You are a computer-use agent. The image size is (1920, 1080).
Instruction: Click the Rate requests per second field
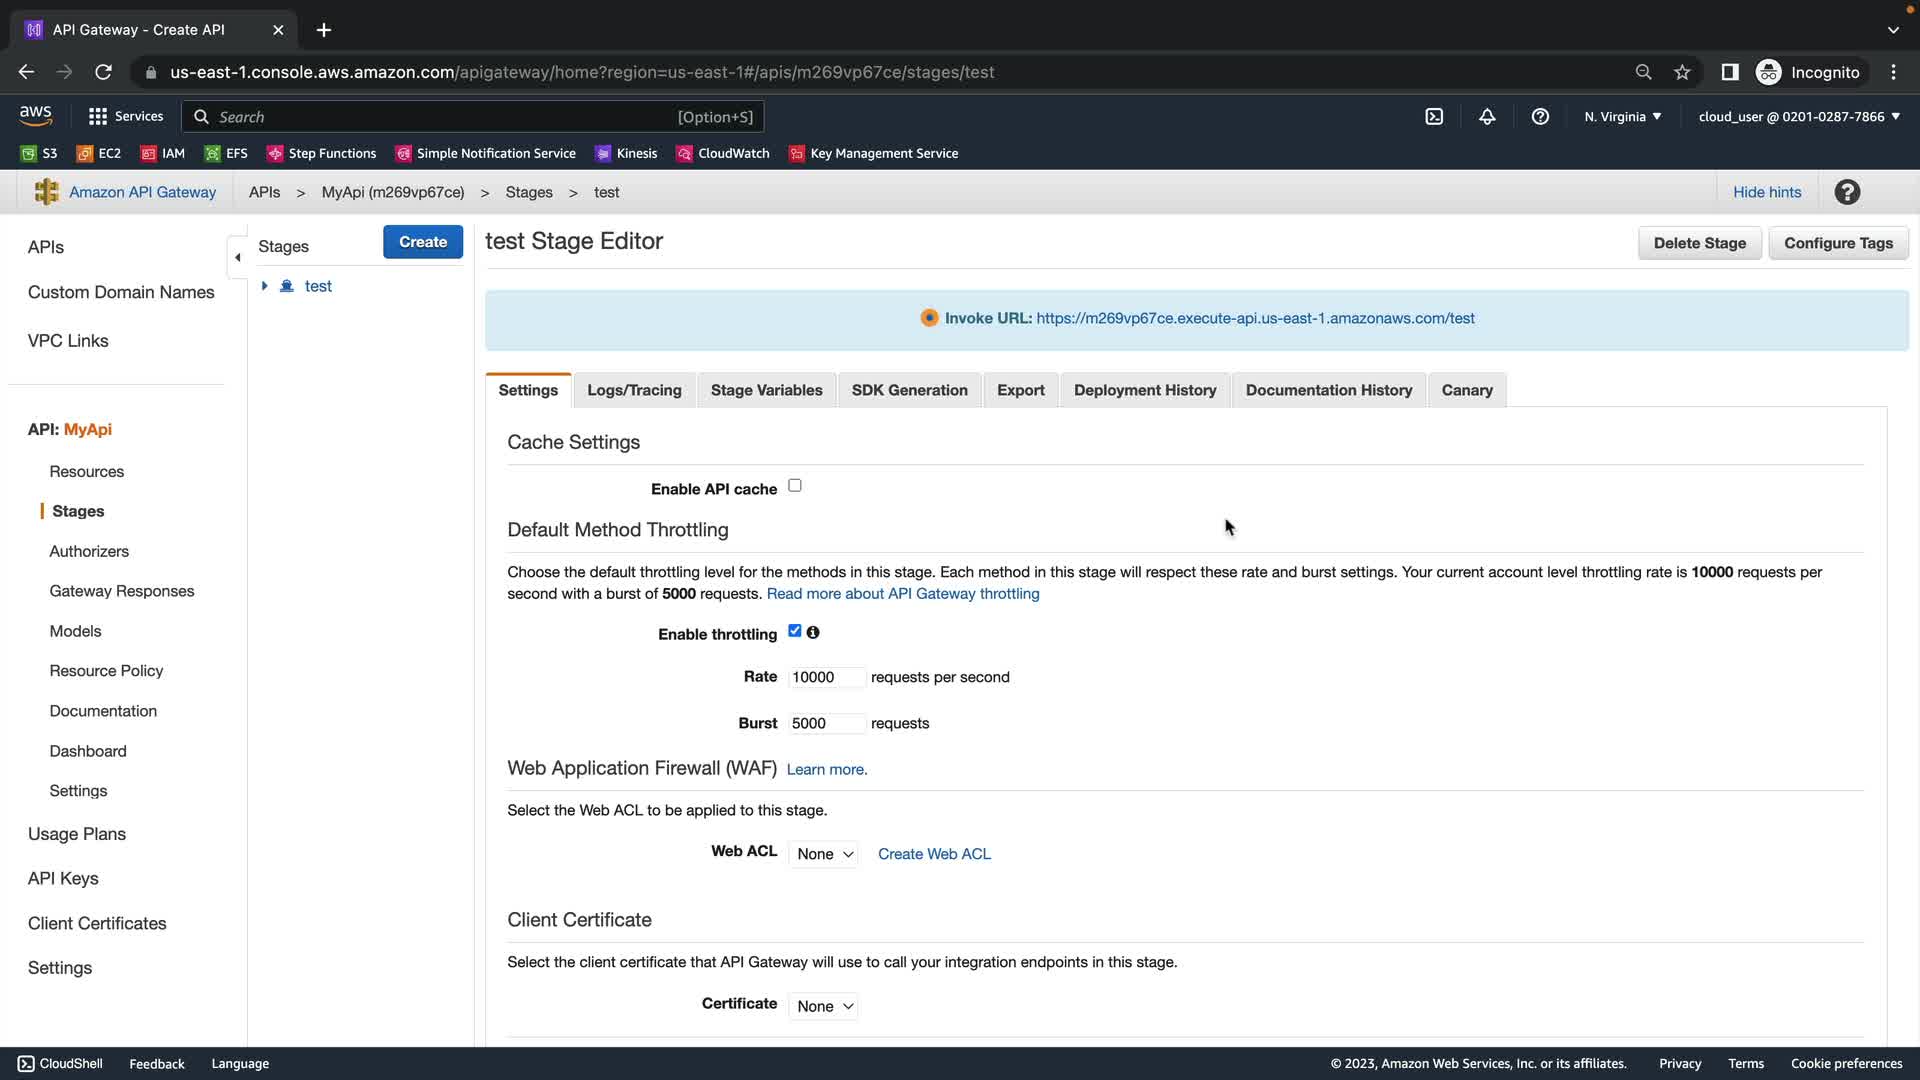(825, 677)
